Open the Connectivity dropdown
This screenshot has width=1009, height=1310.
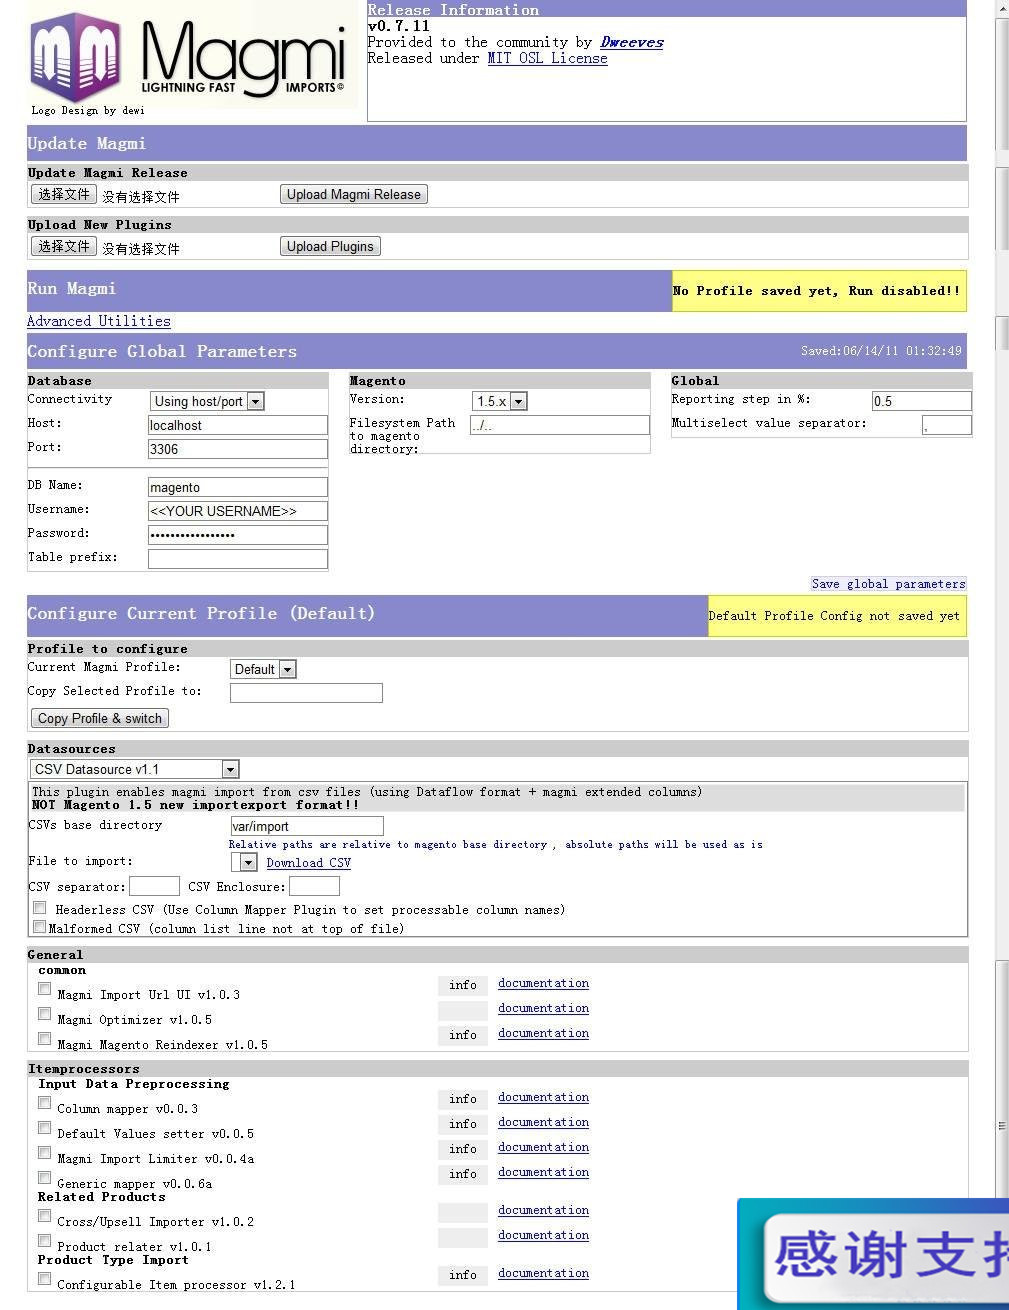(x=207, y=401)
